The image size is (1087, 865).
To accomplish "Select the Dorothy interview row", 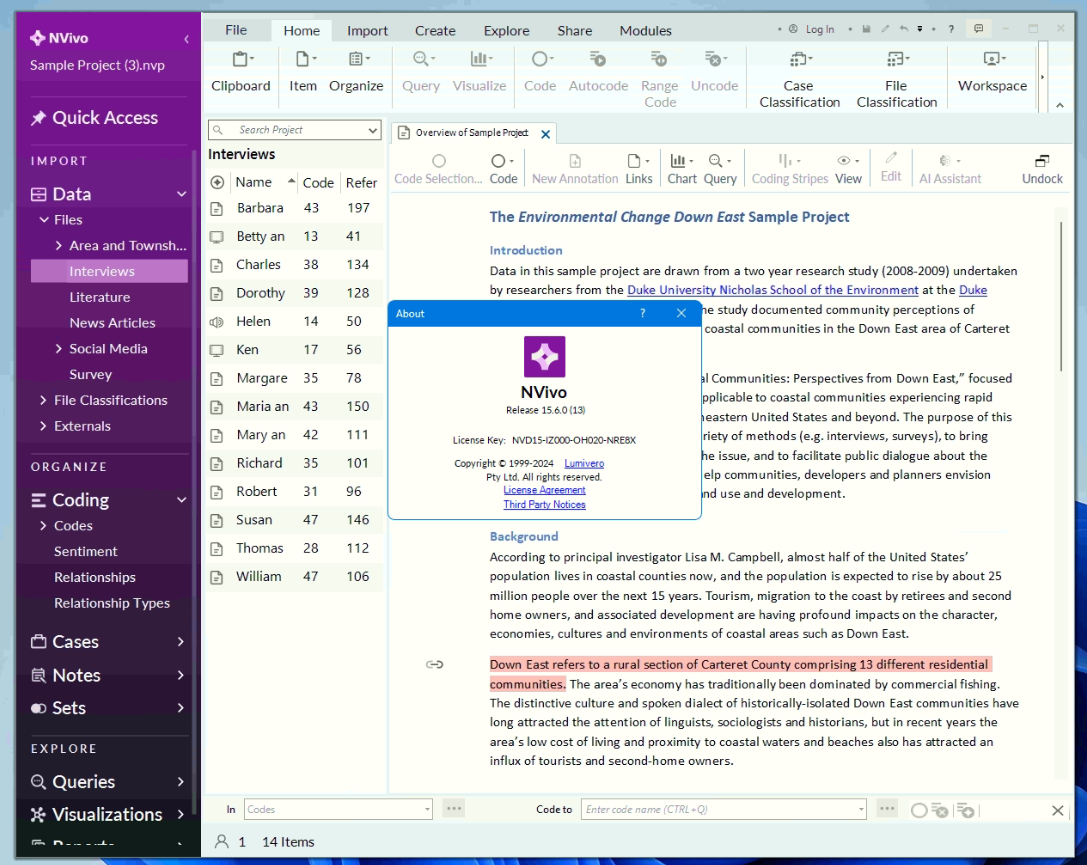I will 295,293.
